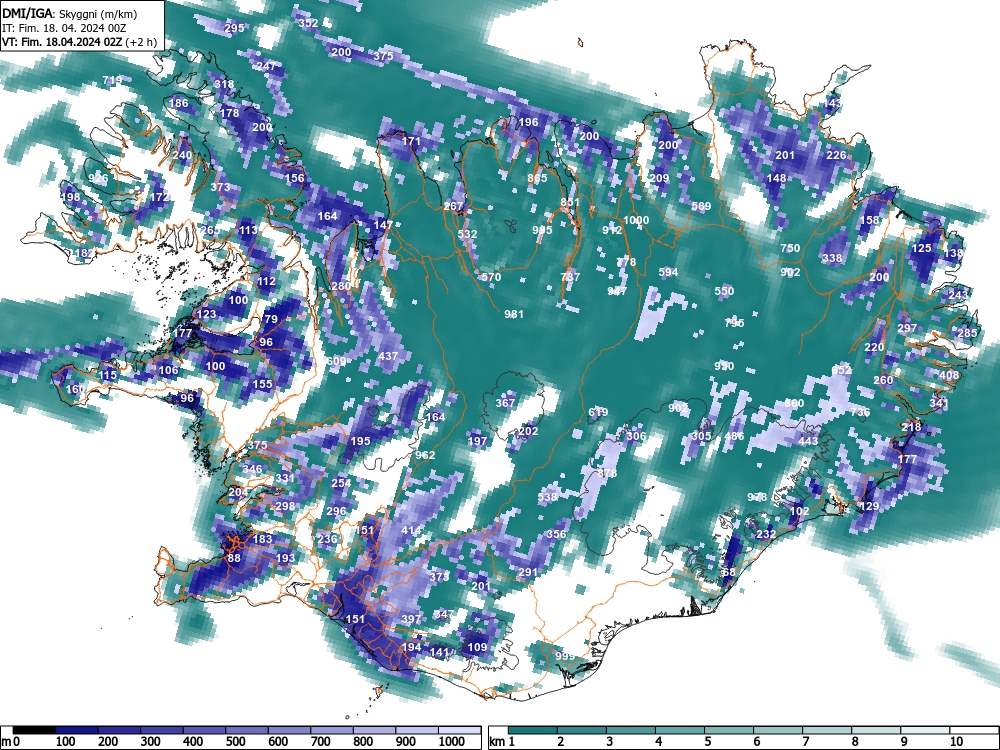Click the 981 value on the map

(x=514, y=314)
